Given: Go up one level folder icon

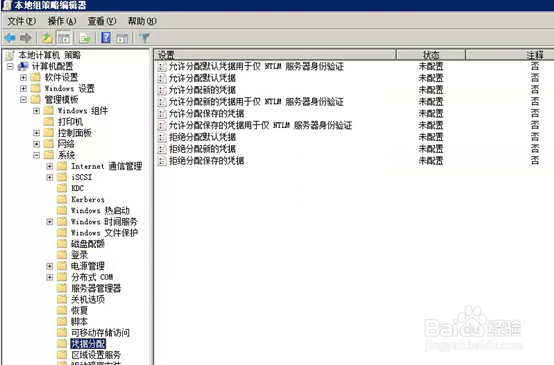Looking at the screenshot, I should coord(47,38).
